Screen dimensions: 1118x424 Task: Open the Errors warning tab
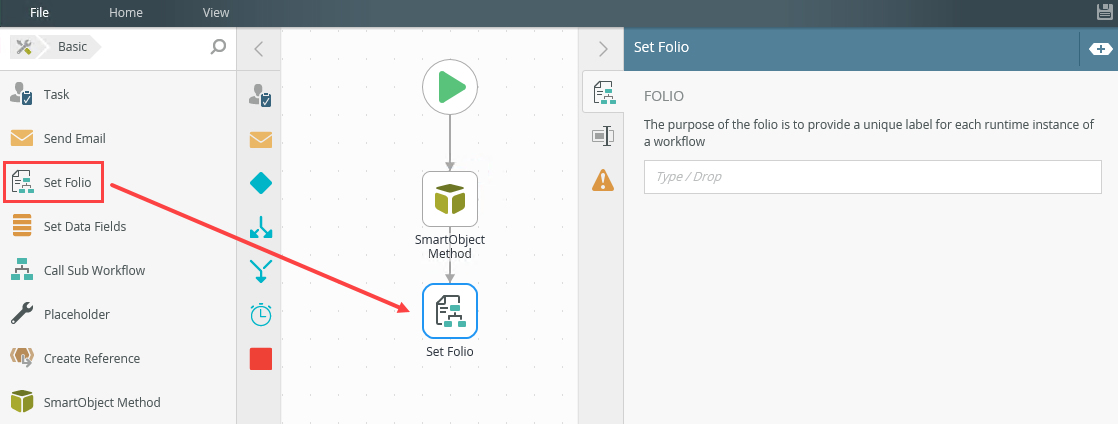coord(603,179)
